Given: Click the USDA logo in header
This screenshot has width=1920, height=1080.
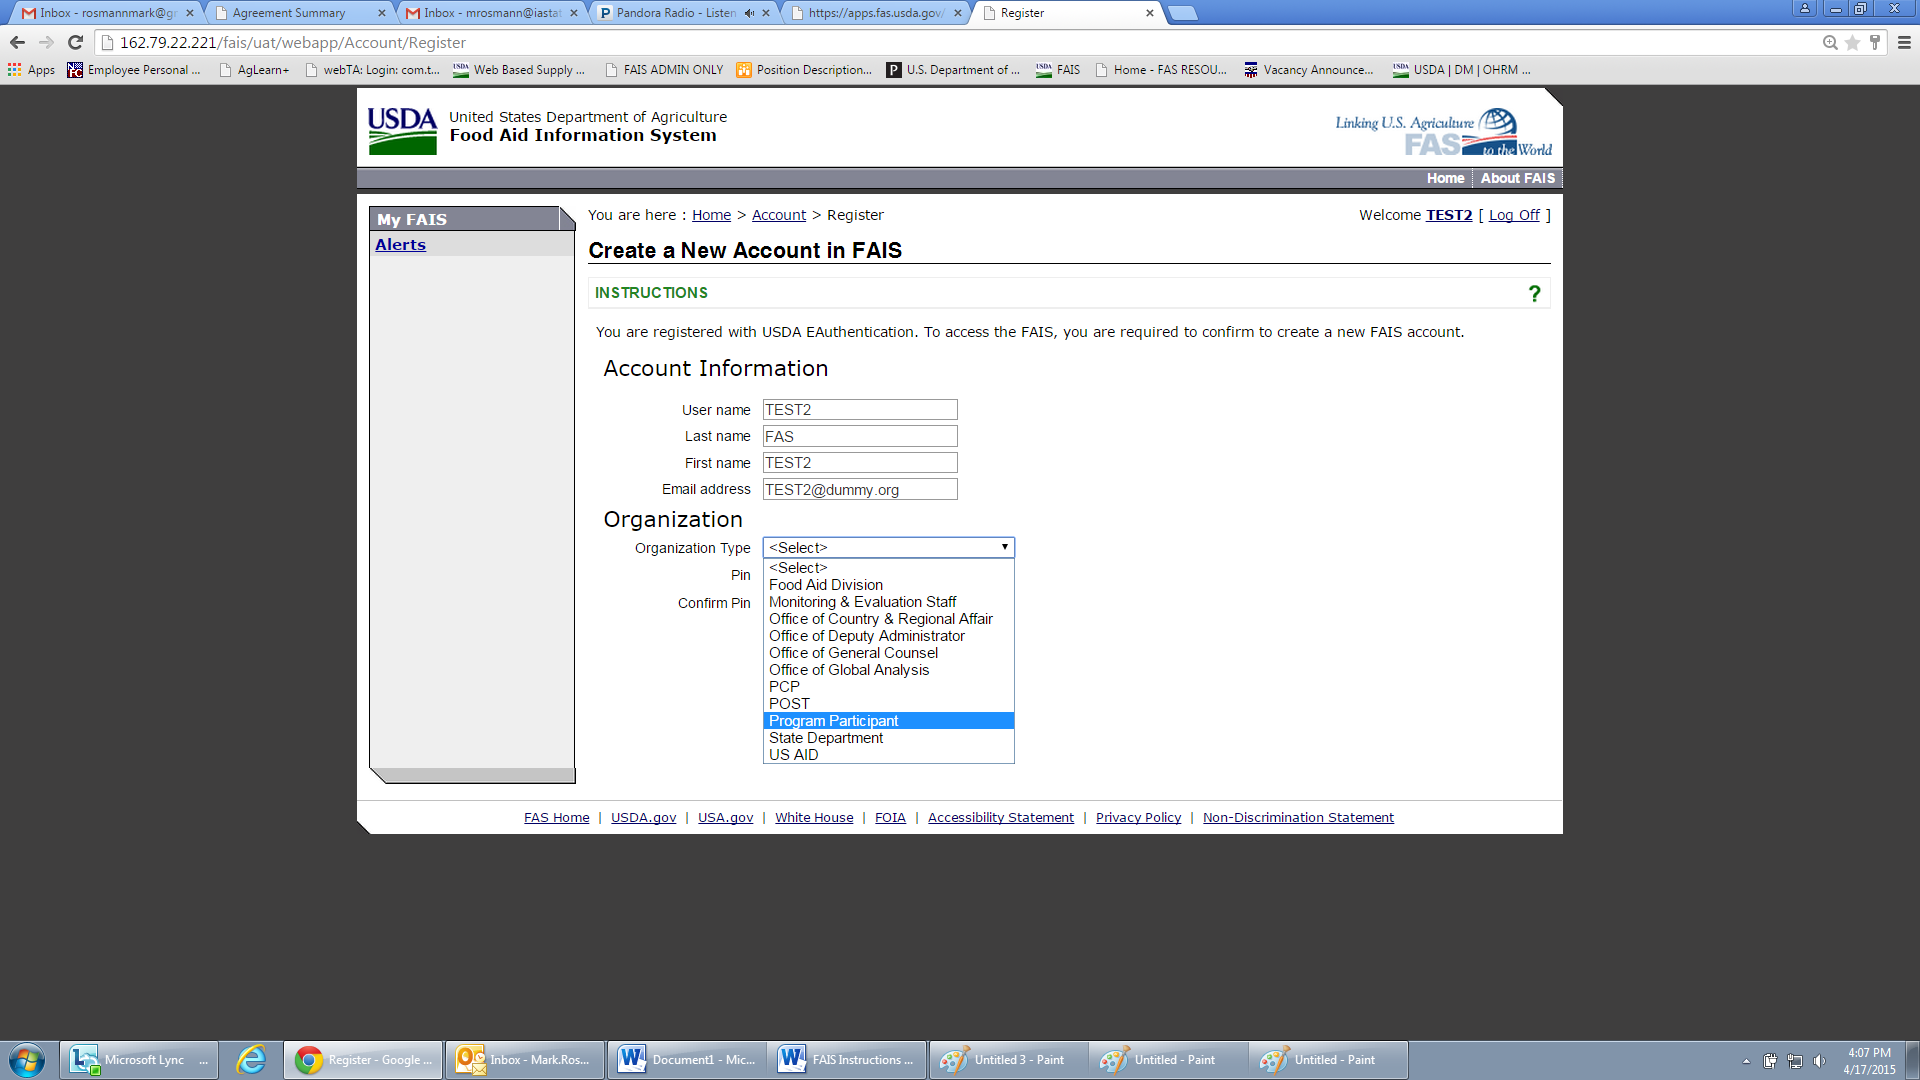Looking at the screenshot, I should (x=402, y=131).
